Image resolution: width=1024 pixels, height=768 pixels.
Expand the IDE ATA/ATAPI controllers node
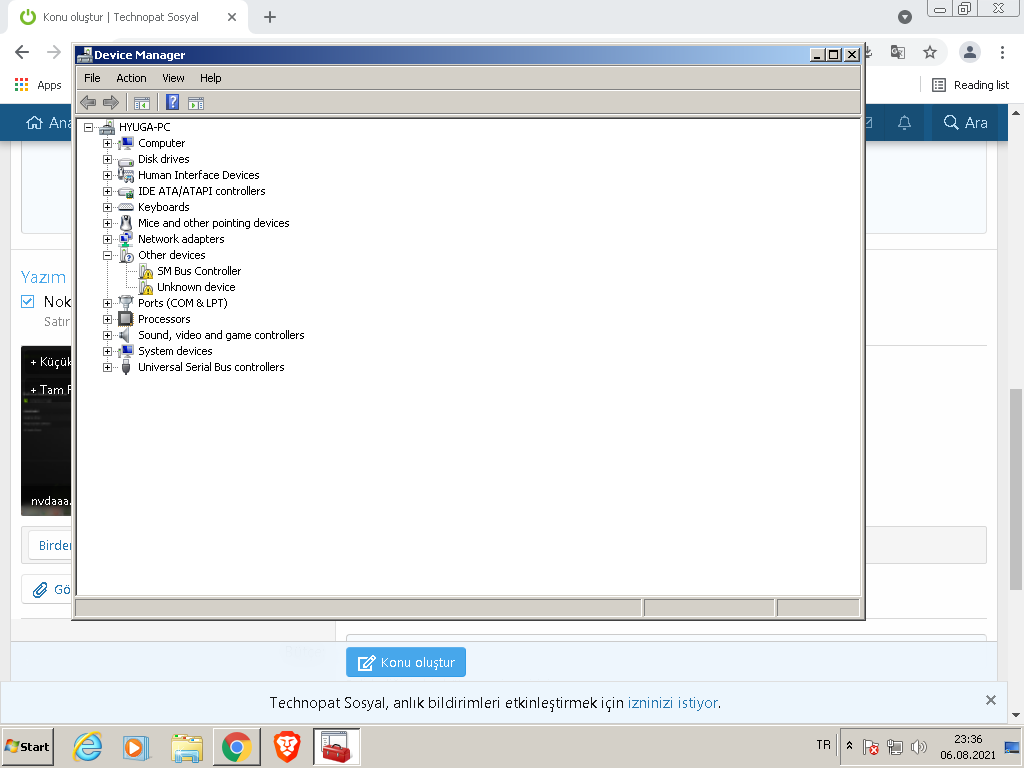point(107,191)
